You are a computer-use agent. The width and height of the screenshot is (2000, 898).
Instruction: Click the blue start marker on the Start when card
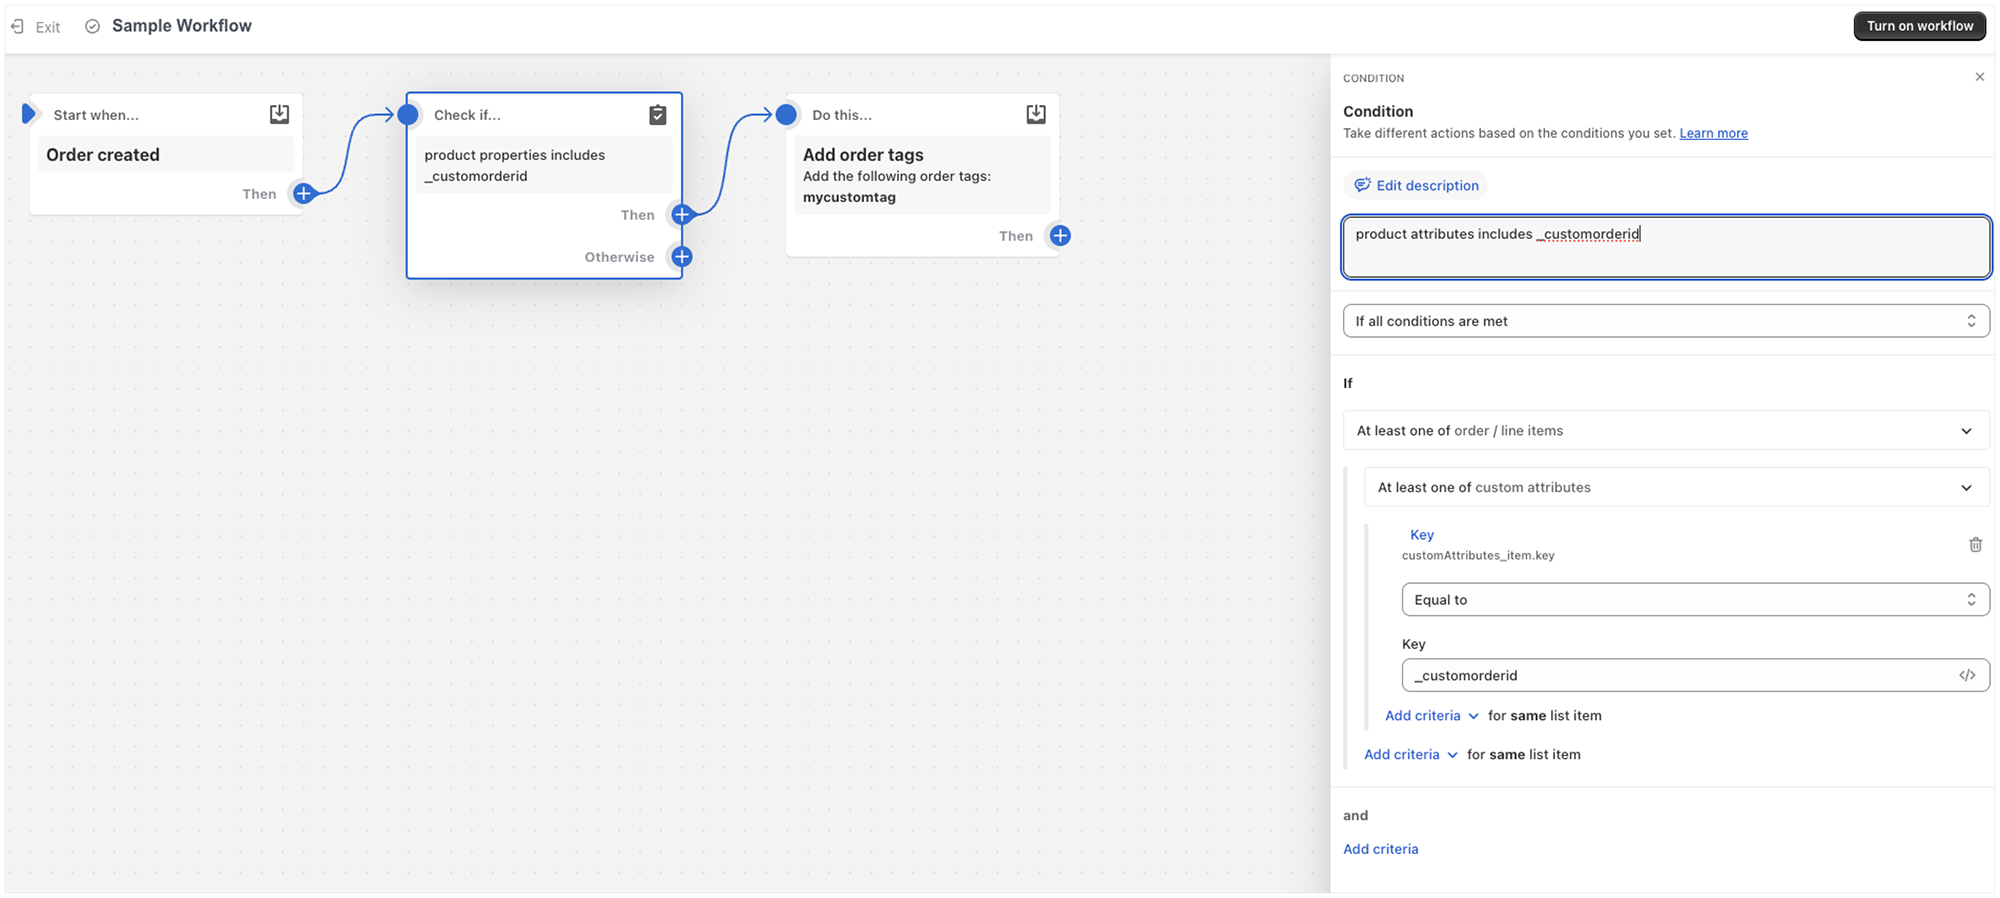click(x=28, y=114)
